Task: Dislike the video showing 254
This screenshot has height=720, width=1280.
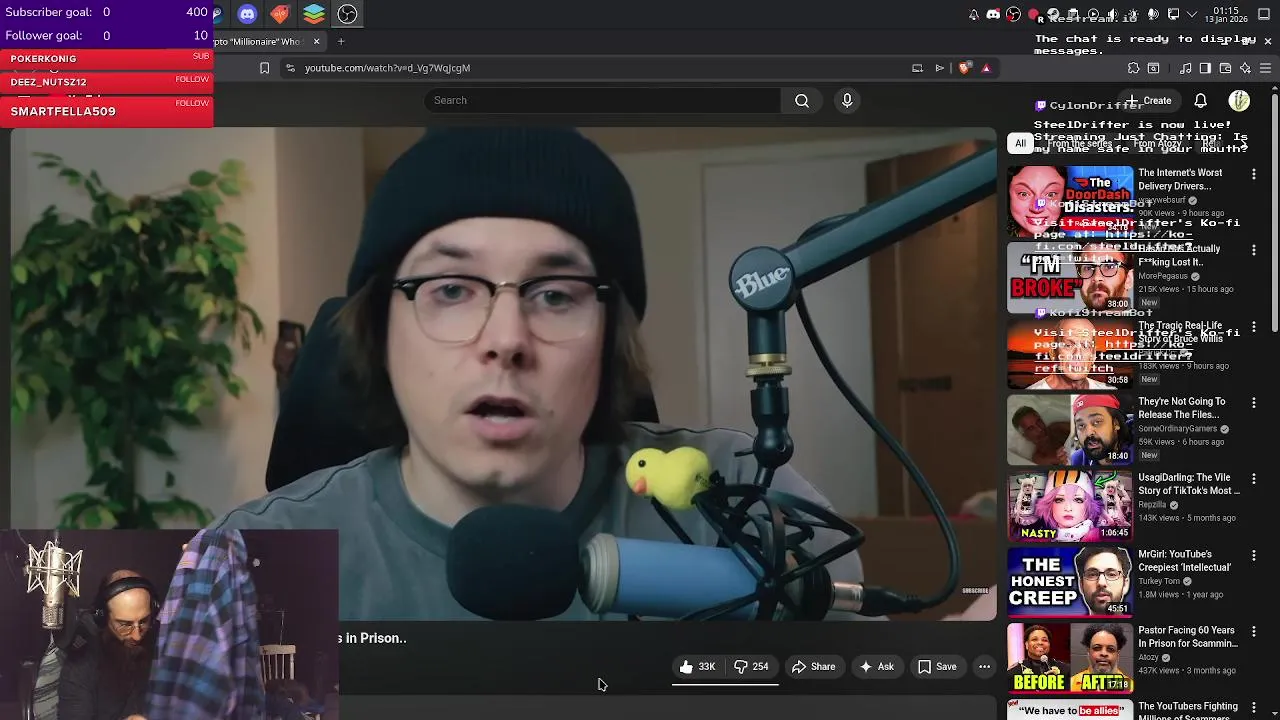Action: tap(751, 667)
